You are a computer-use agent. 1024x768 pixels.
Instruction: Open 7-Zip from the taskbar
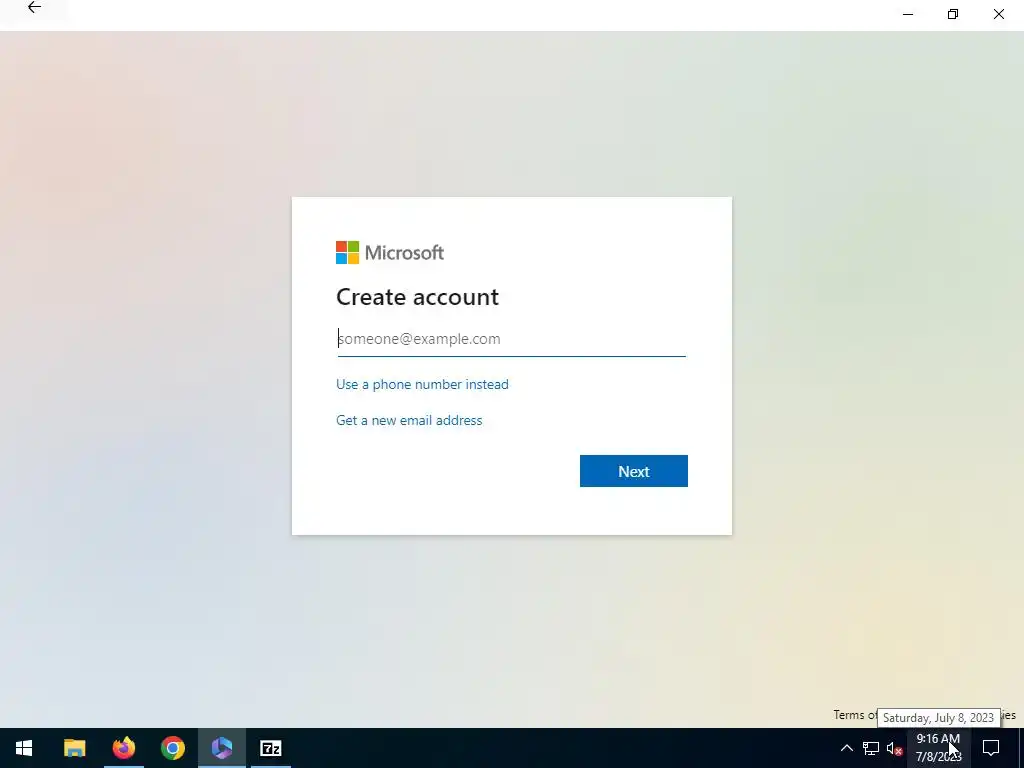click(270, 748)
